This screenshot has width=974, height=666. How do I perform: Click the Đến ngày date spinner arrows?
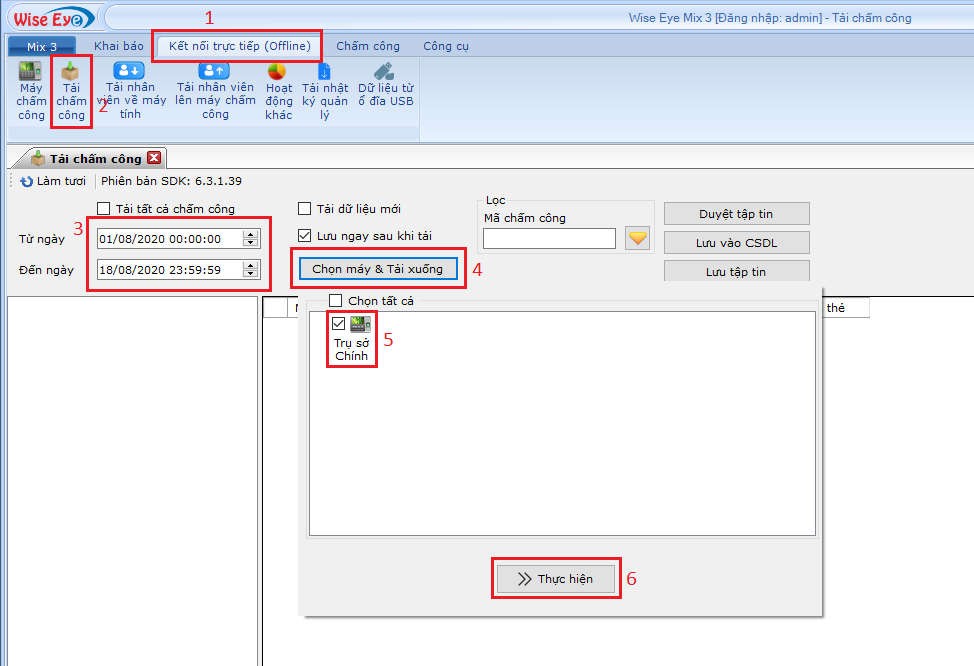pyautogui.click(x=251, y=270)
